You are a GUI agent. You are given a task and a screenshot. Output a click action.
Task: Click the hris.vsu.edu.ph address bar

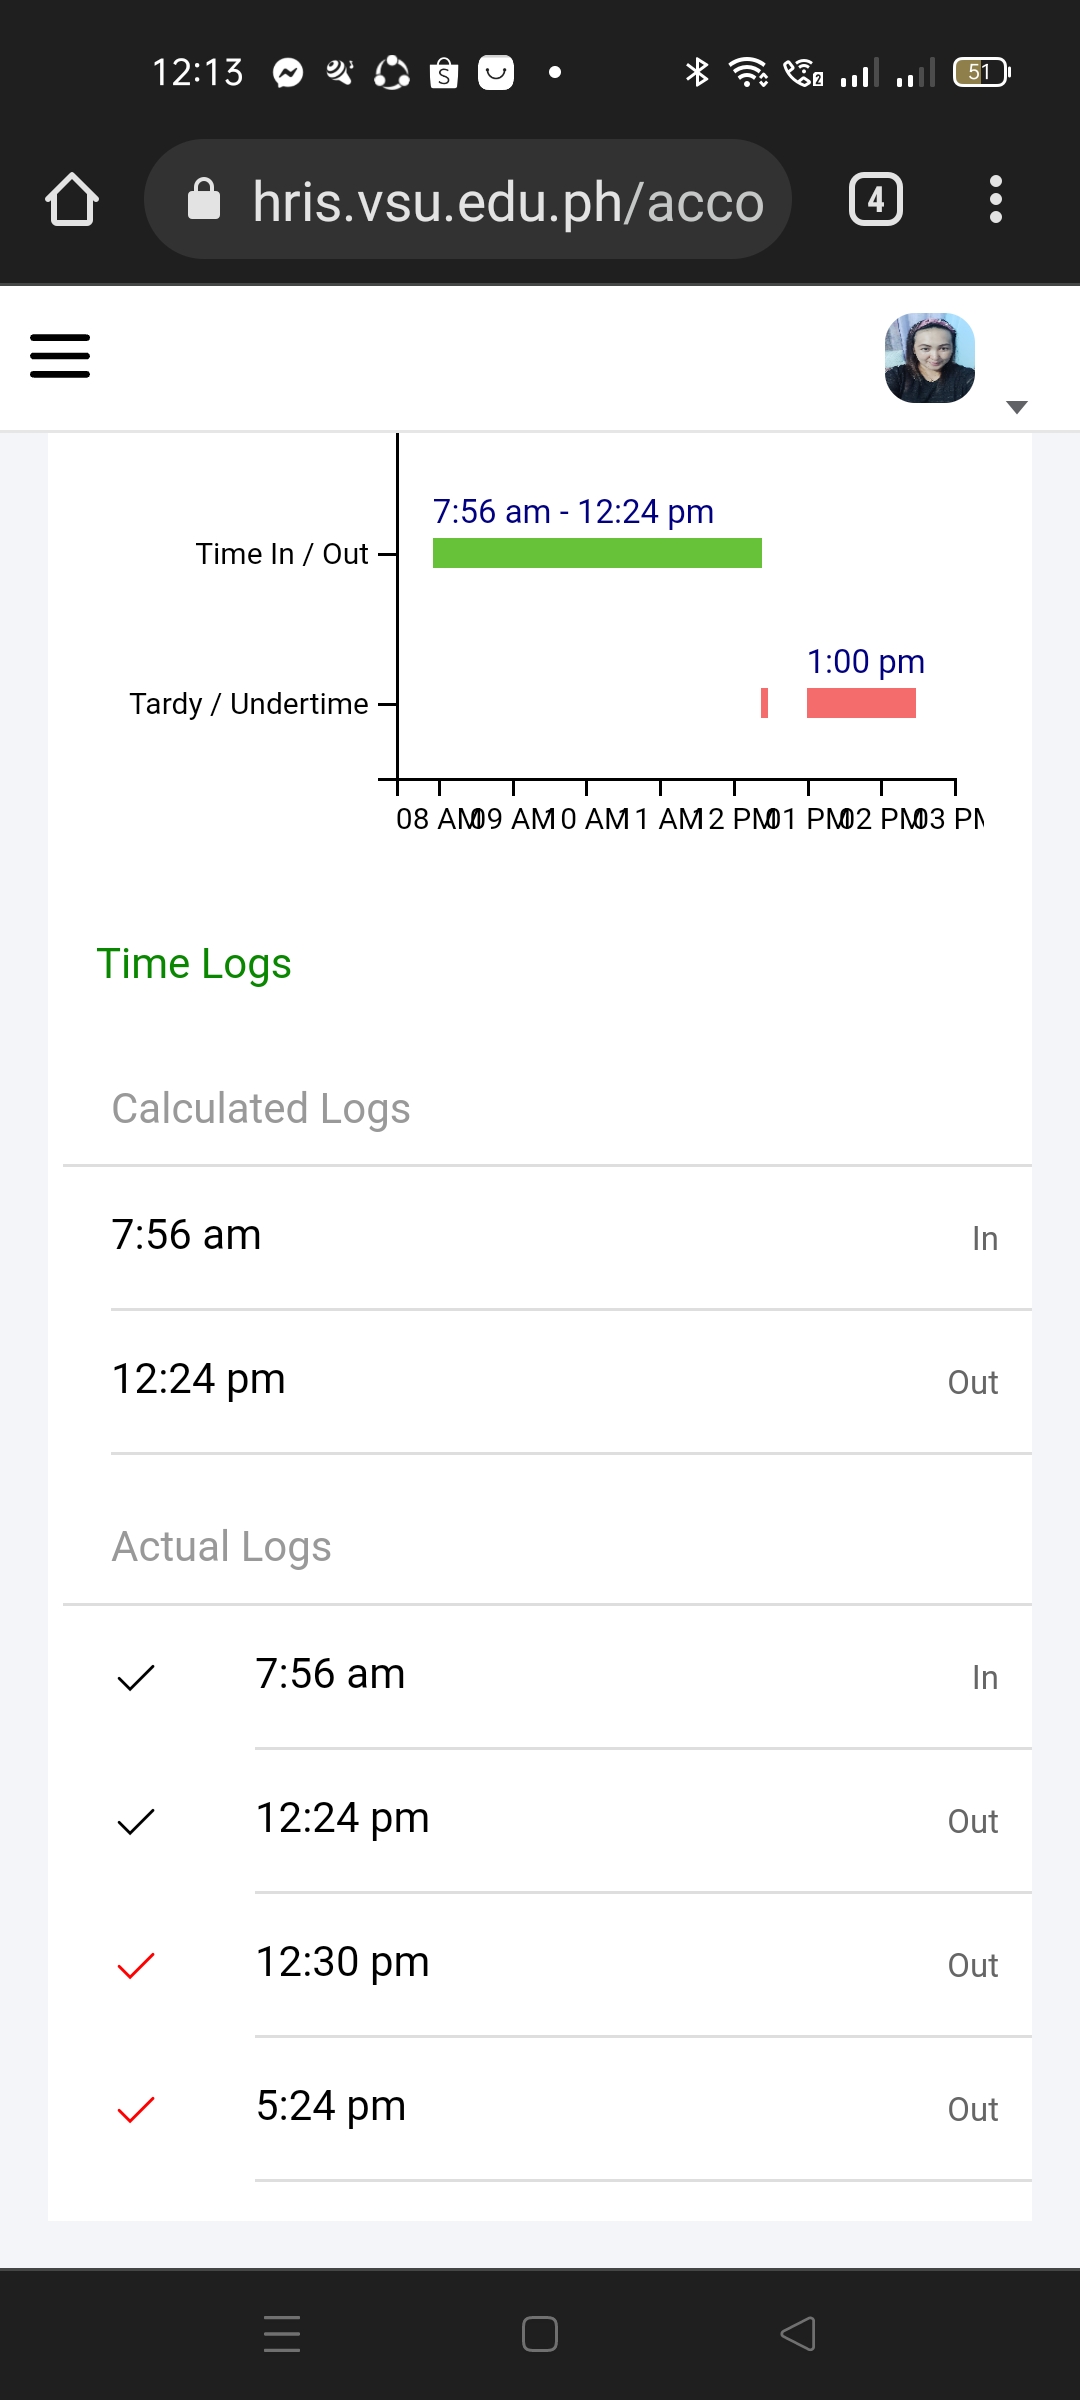point(507,201)
